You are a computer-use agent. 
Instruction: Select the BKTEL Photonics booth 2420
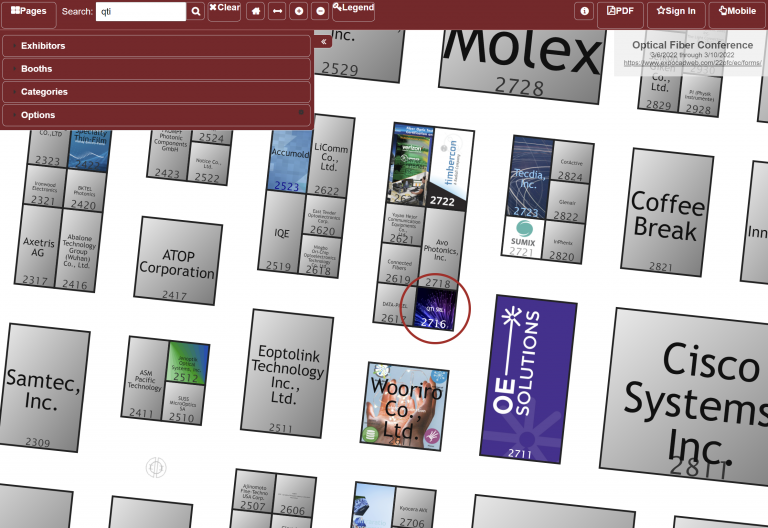pyautogui.click(x=84, y=191)
